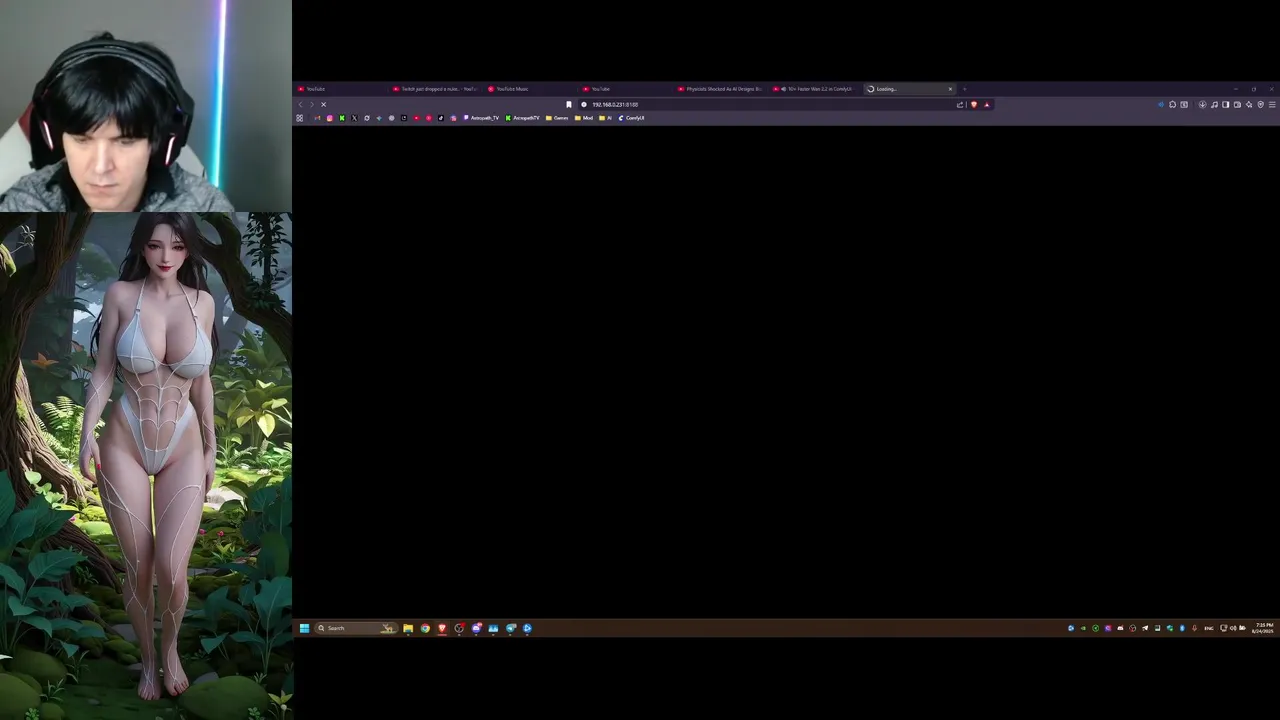
Task: Open the Gmail bookmark icon
Action: (317, 118)
